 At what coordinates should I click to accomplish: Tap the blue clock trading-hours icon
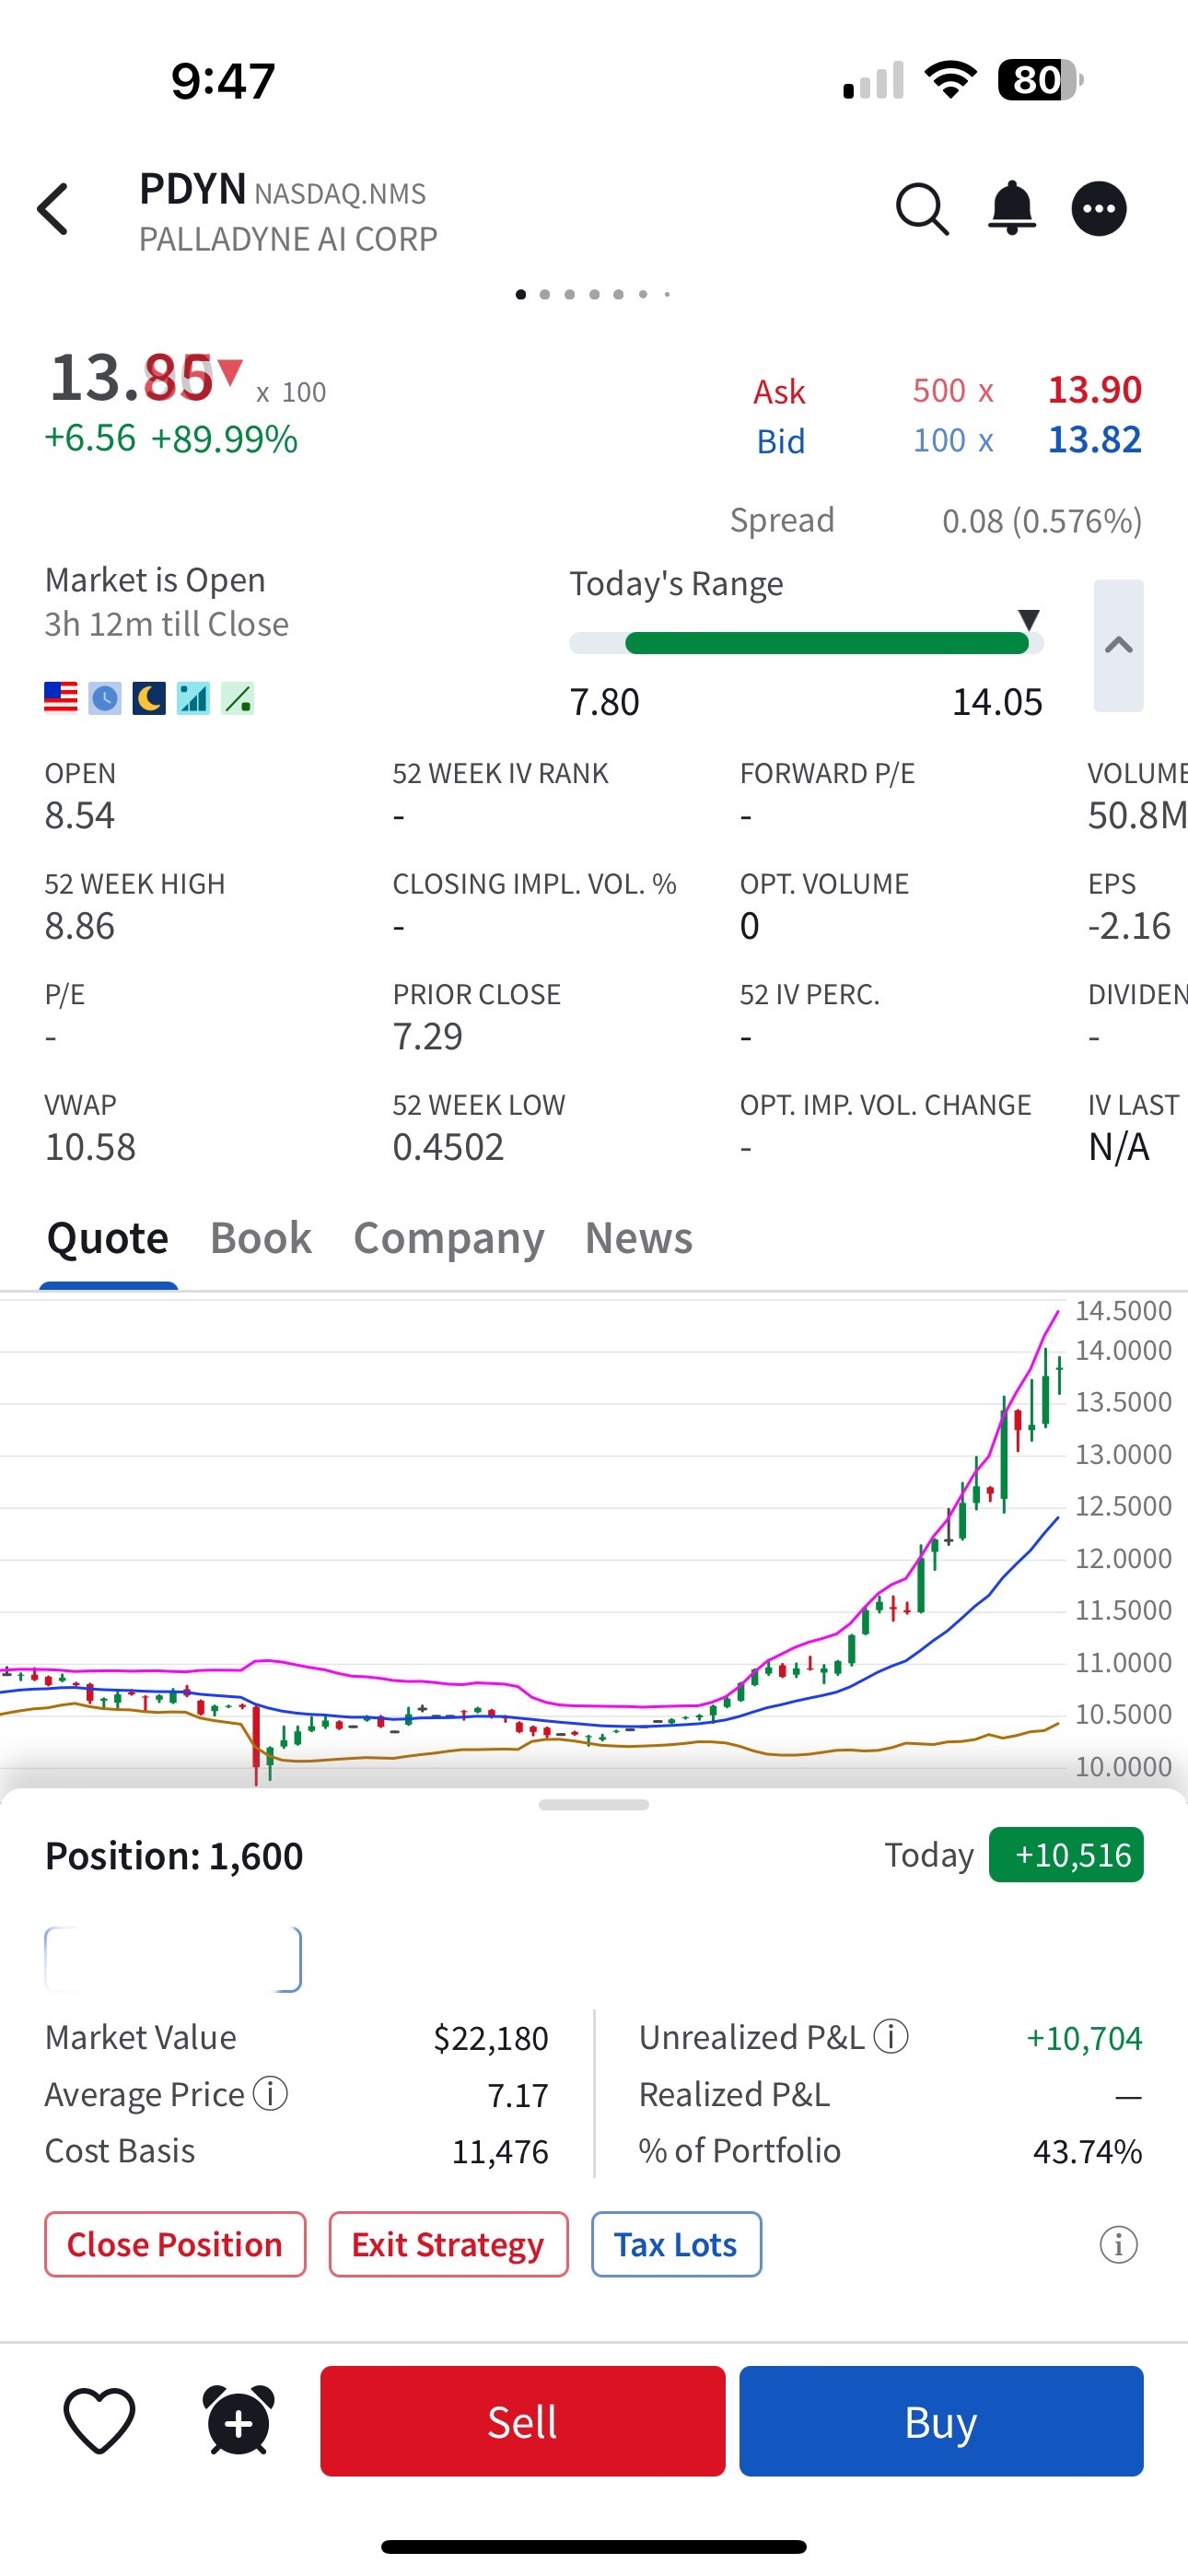[105, 697]
